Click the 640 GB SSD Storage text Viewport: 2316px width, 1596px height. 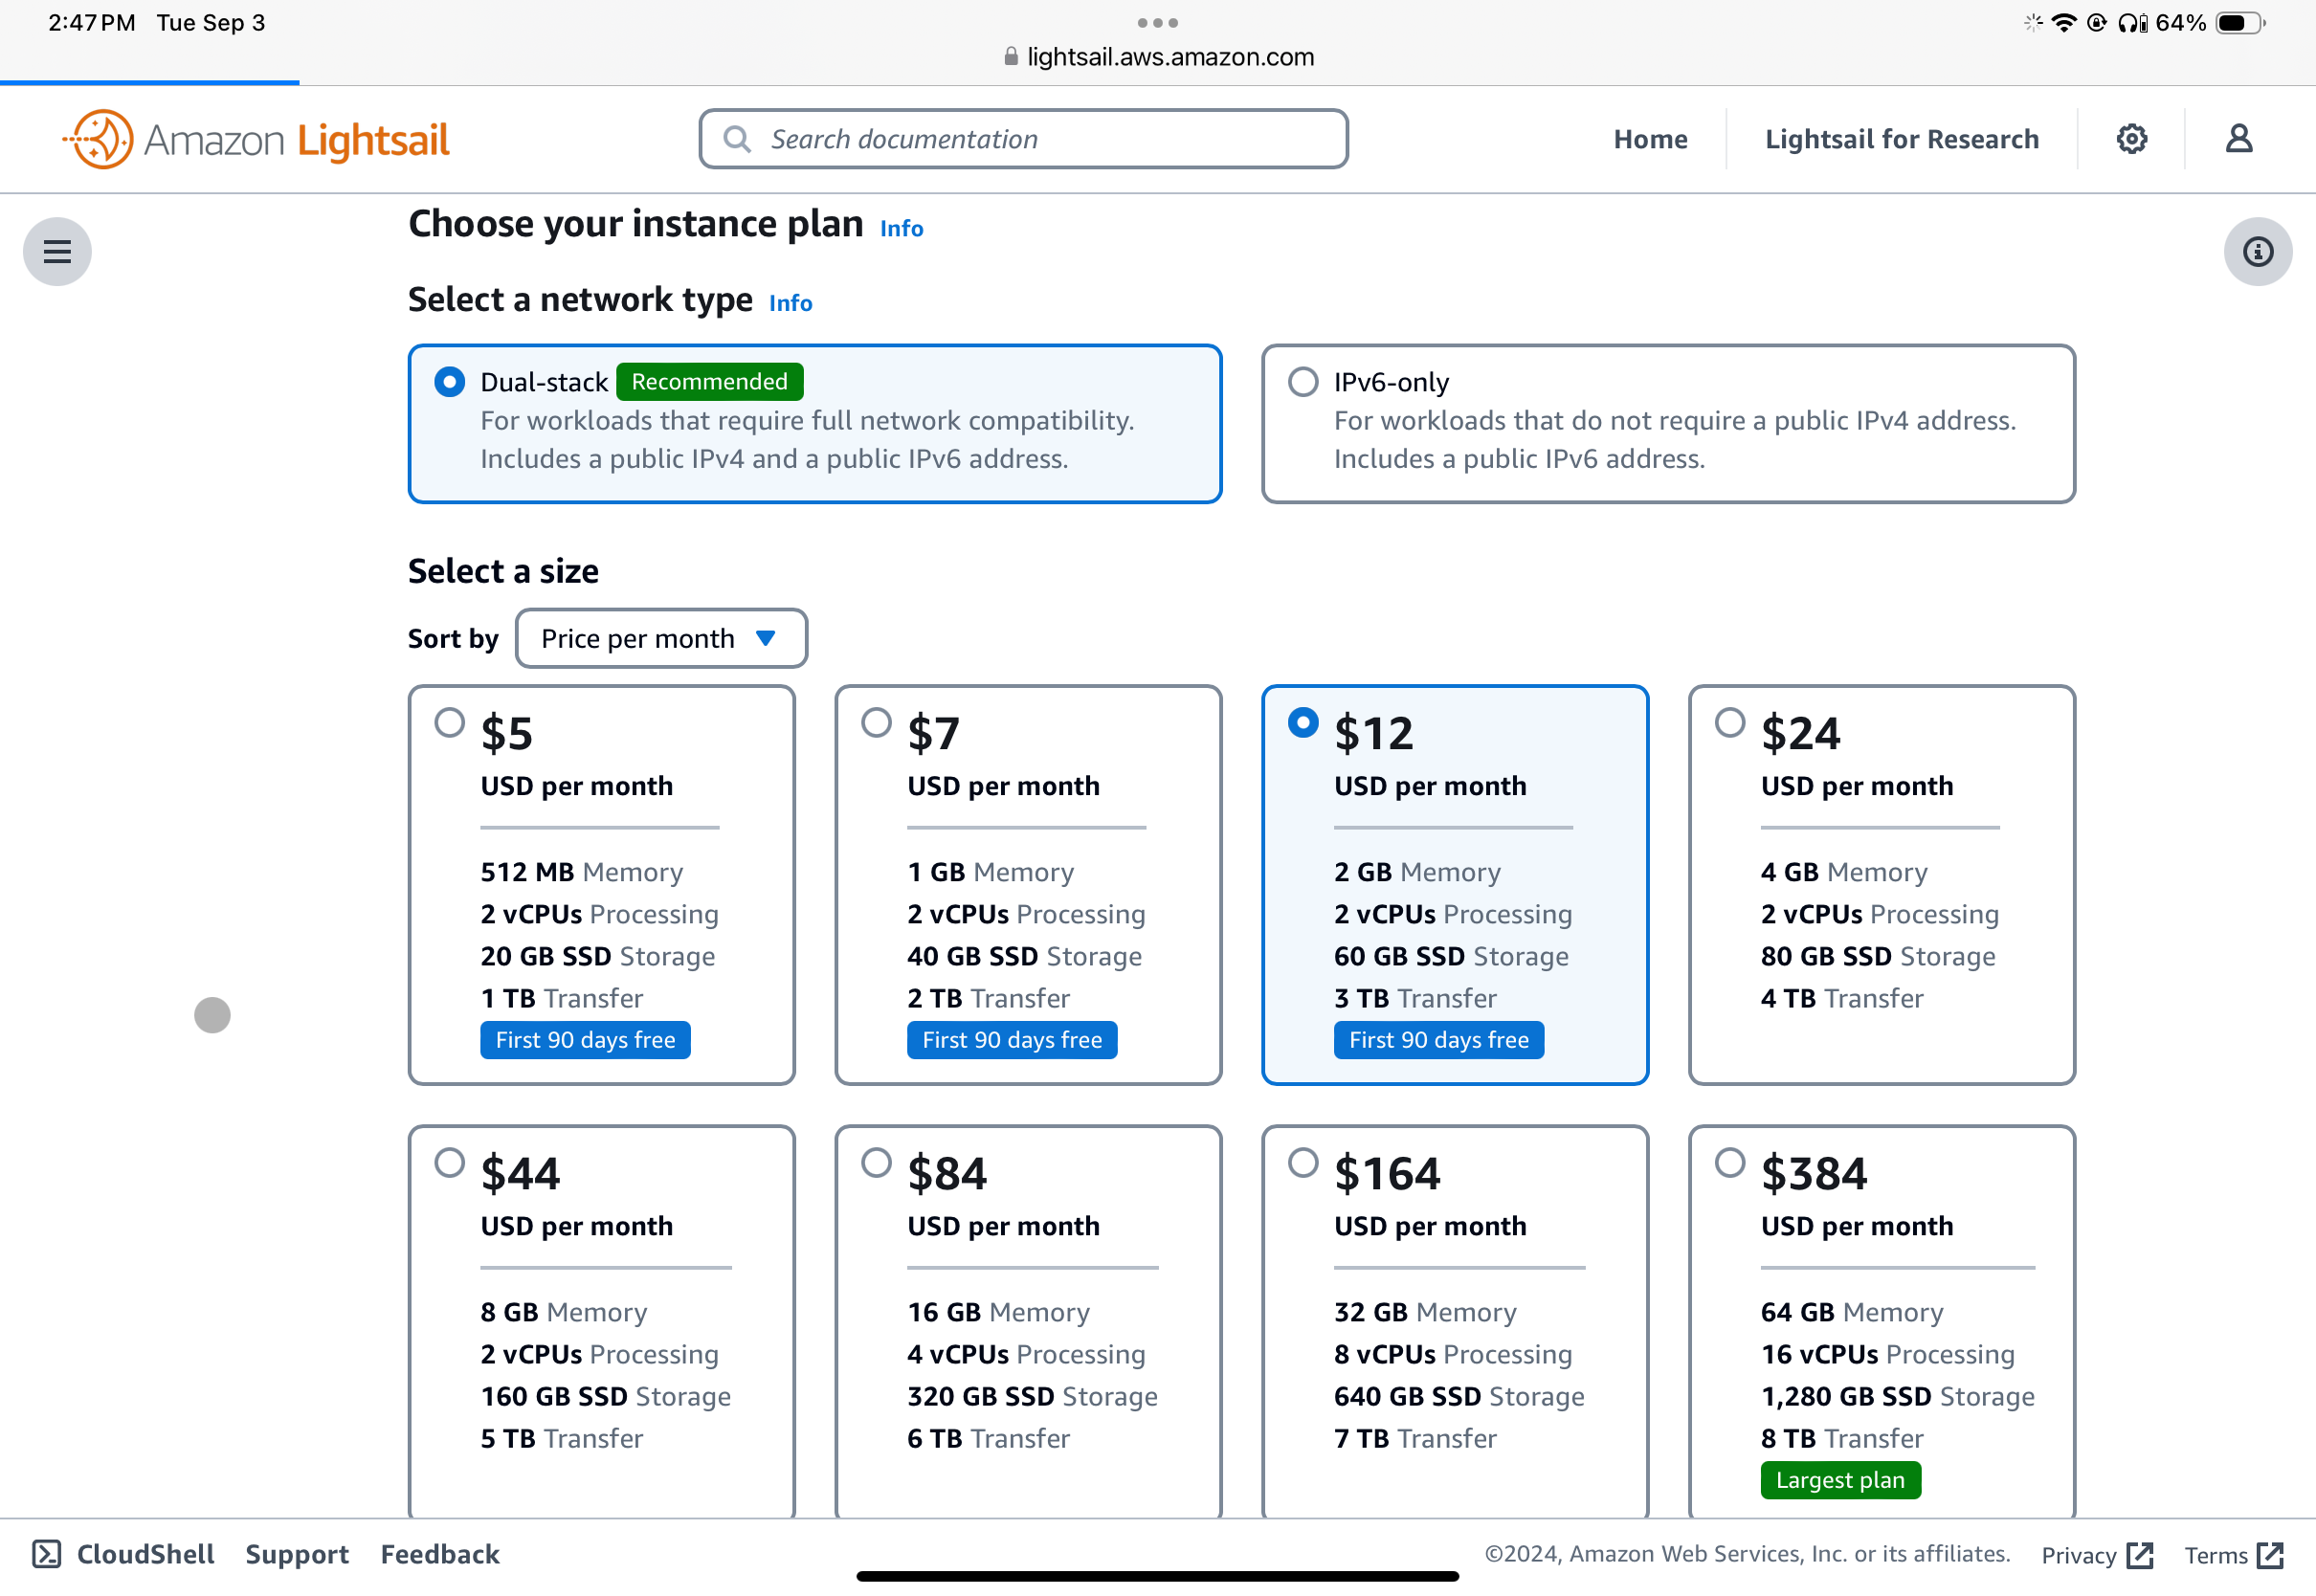[x=1459, y=1396]
